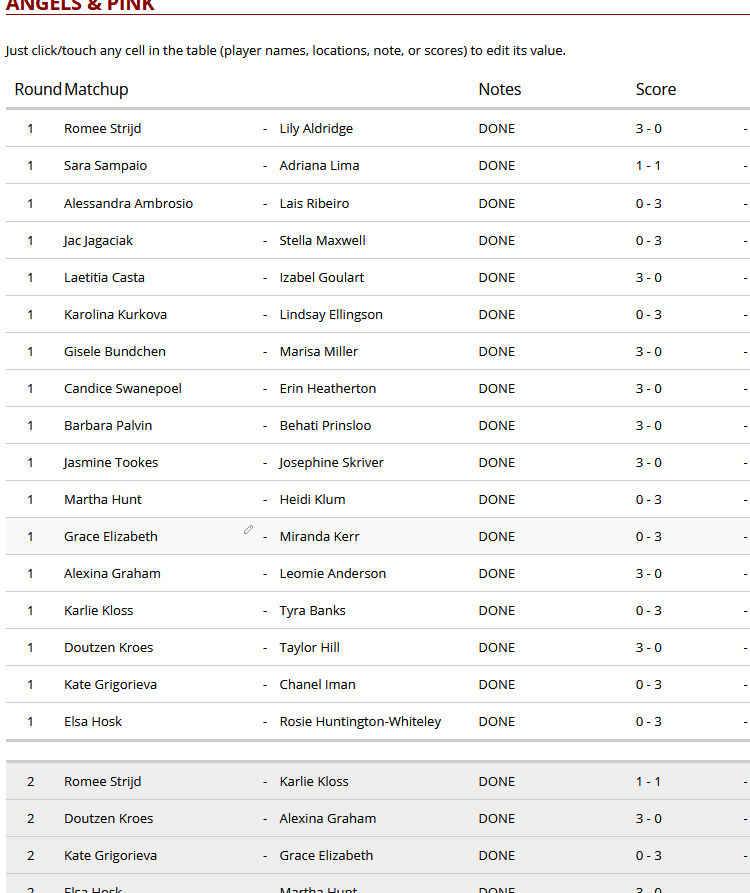Select the Lais Ribeiro name cell
This screenshot has width=750, height=893.
click(x=314, y=203)
